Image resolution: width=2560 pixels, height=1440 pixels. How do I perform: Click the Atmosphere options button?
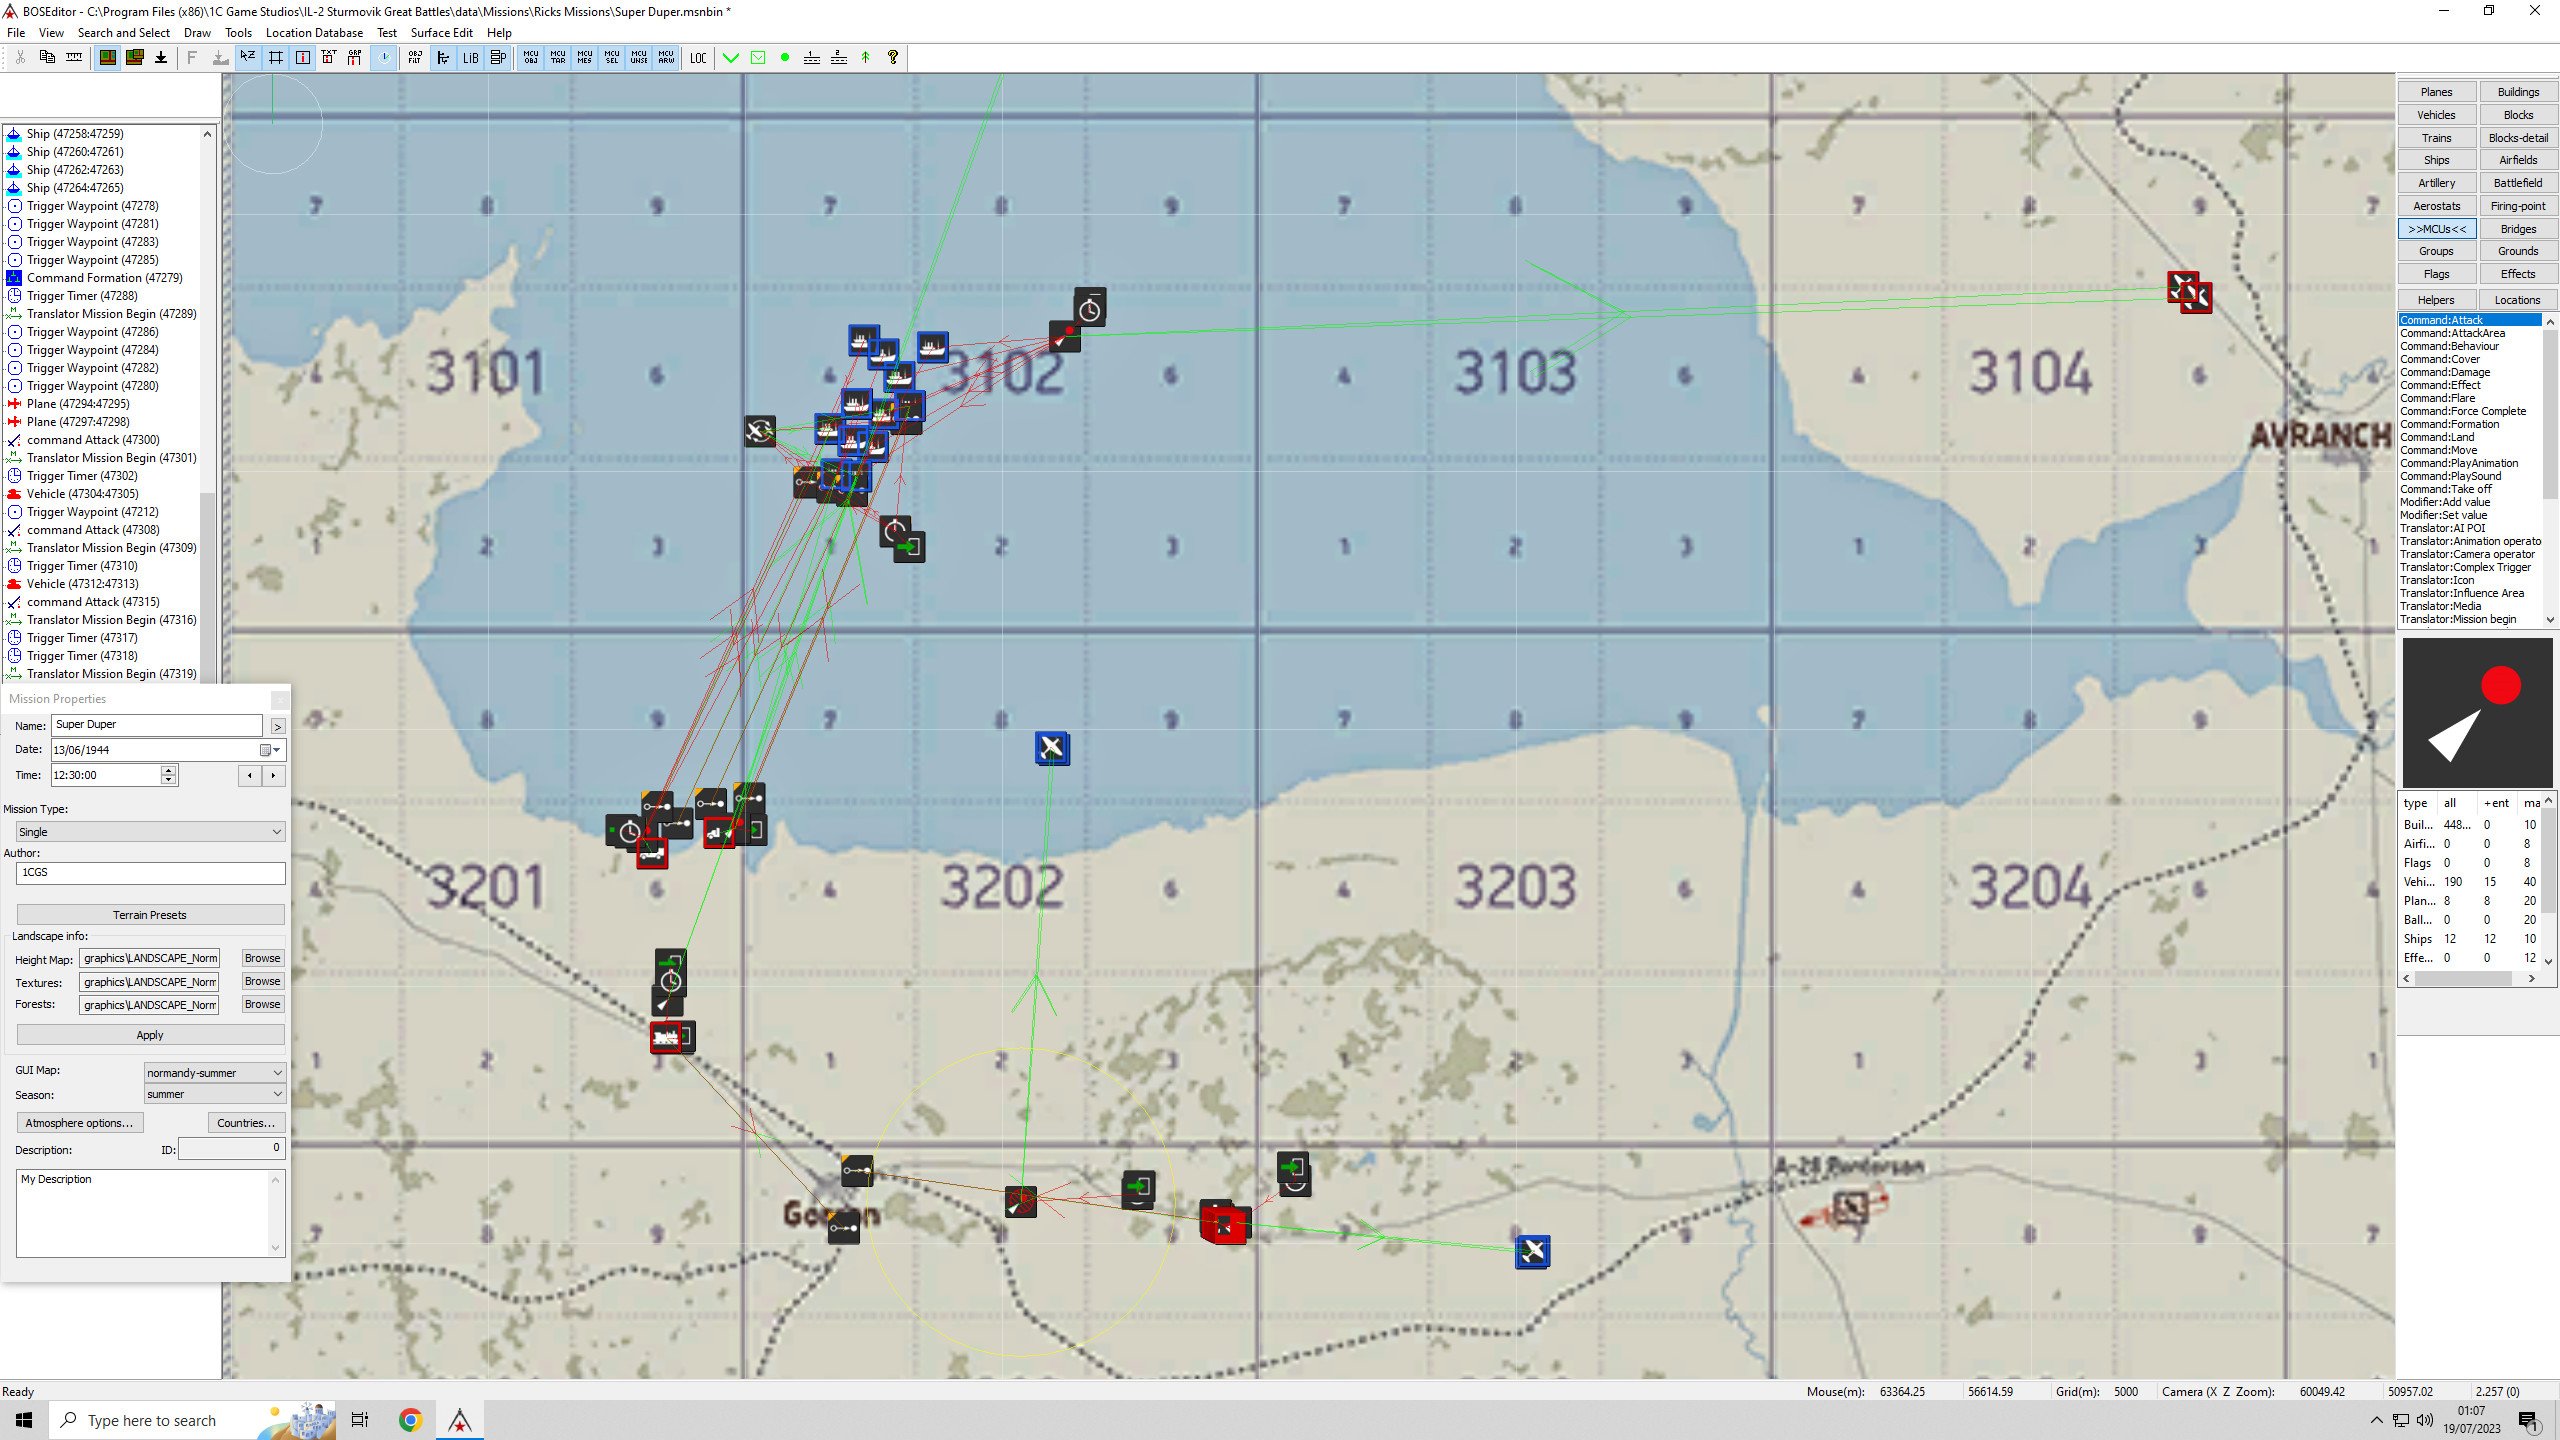(x=79, y=1123)
